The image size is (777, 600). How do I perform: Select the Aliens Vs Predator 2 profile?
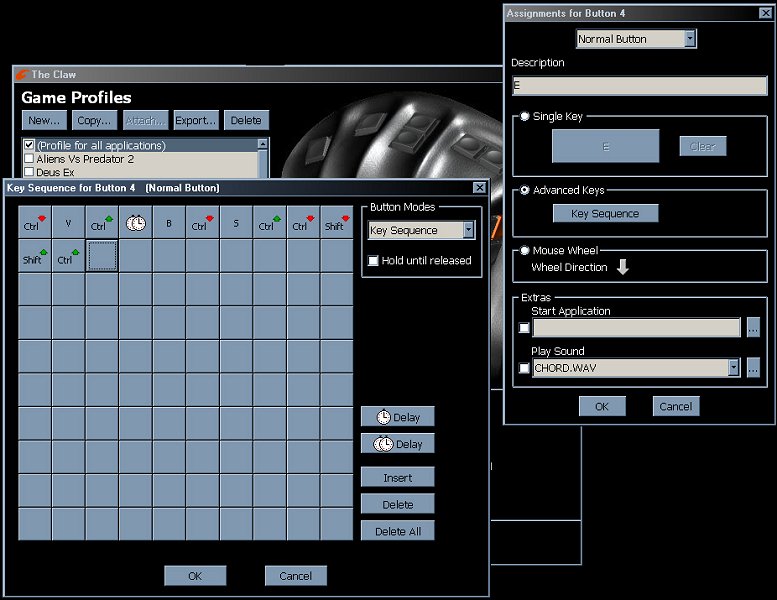(x=85, y=159)
